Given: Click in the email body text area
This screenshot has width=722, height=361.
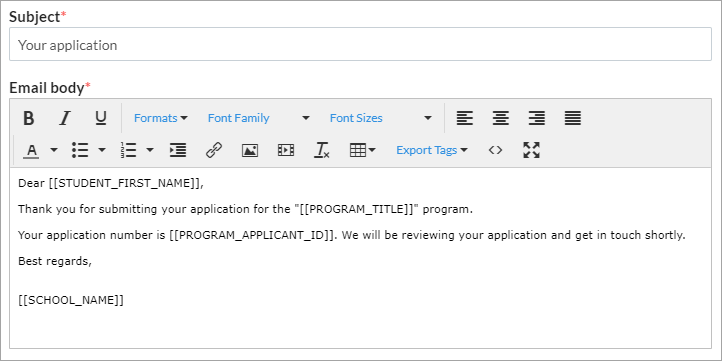Looking at the screenshot, I should point(361,258).
